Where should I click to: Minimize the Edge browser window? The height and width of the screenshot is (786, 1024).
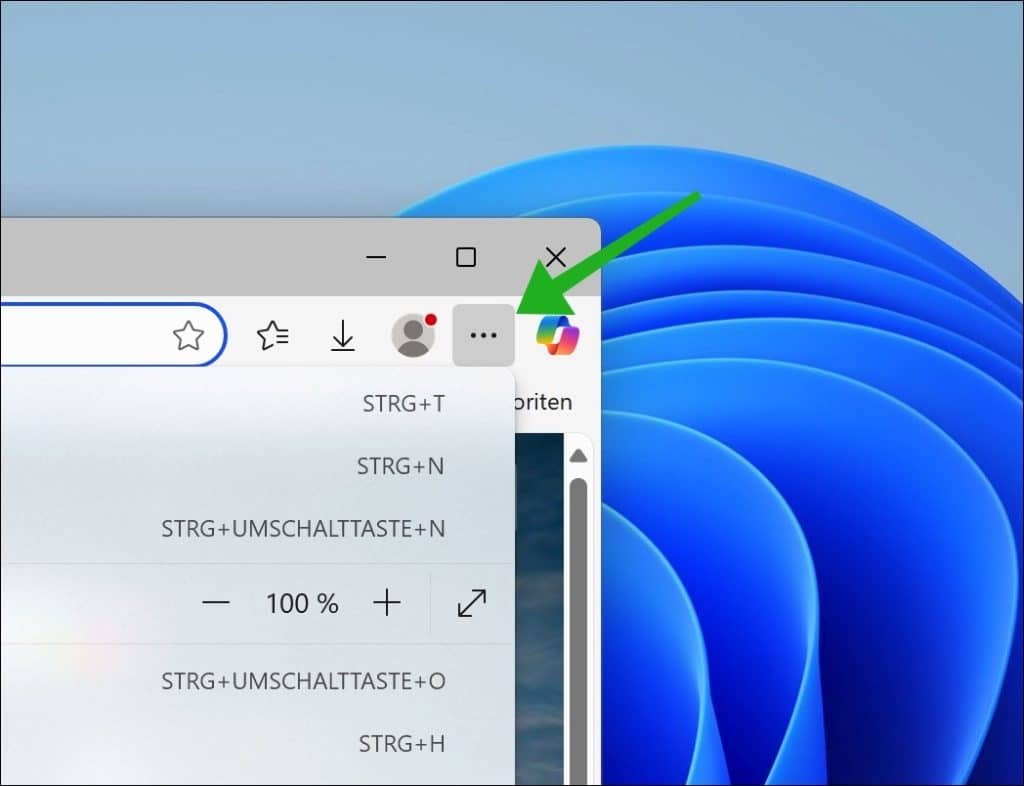[376, 257]
